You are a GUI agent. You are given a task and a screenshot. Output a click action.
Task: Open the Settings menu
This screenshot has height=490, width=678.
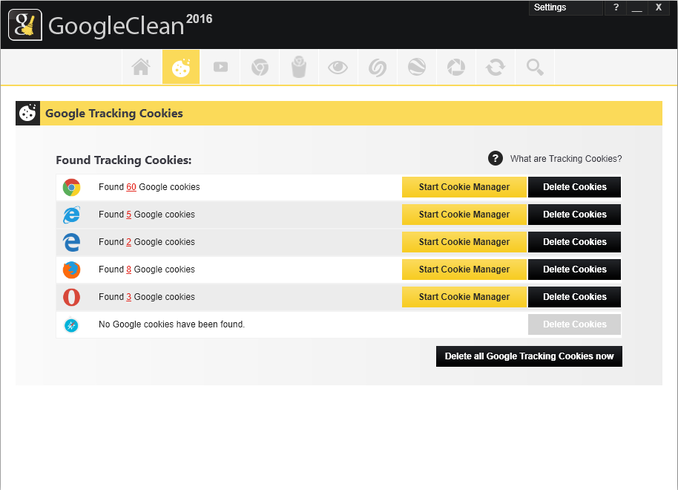pyautogui.click(x=565, y=7)
